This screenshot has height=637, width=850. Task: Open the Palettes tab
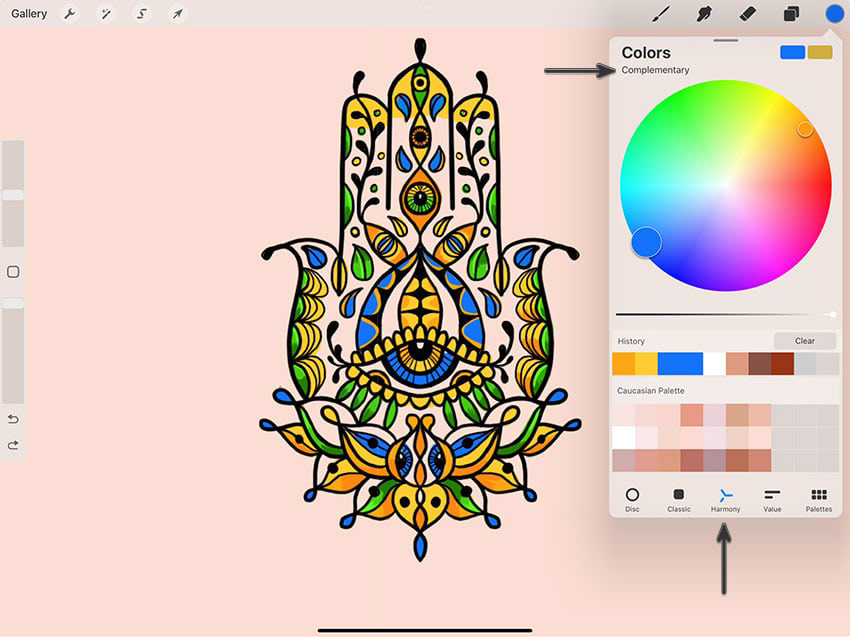pos(819,500)
